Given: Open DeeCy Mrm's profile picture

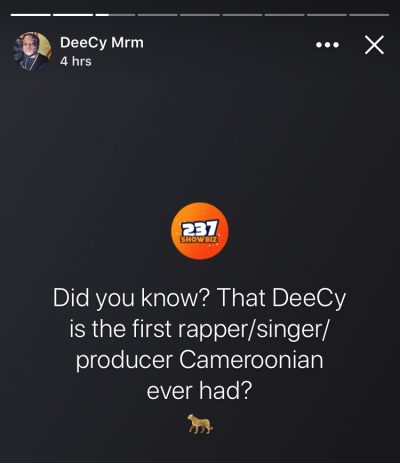Looking at the screenshot, I should point(32,51).
